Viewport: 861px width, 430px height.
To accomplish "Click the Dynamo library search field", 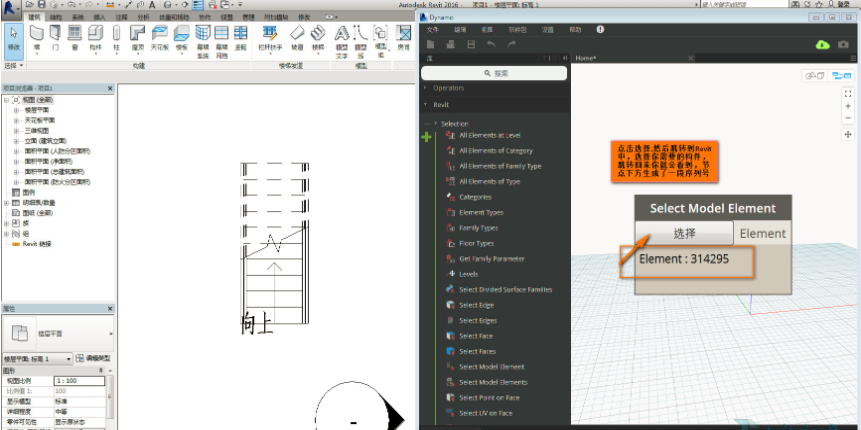I will tap(494, 73).
